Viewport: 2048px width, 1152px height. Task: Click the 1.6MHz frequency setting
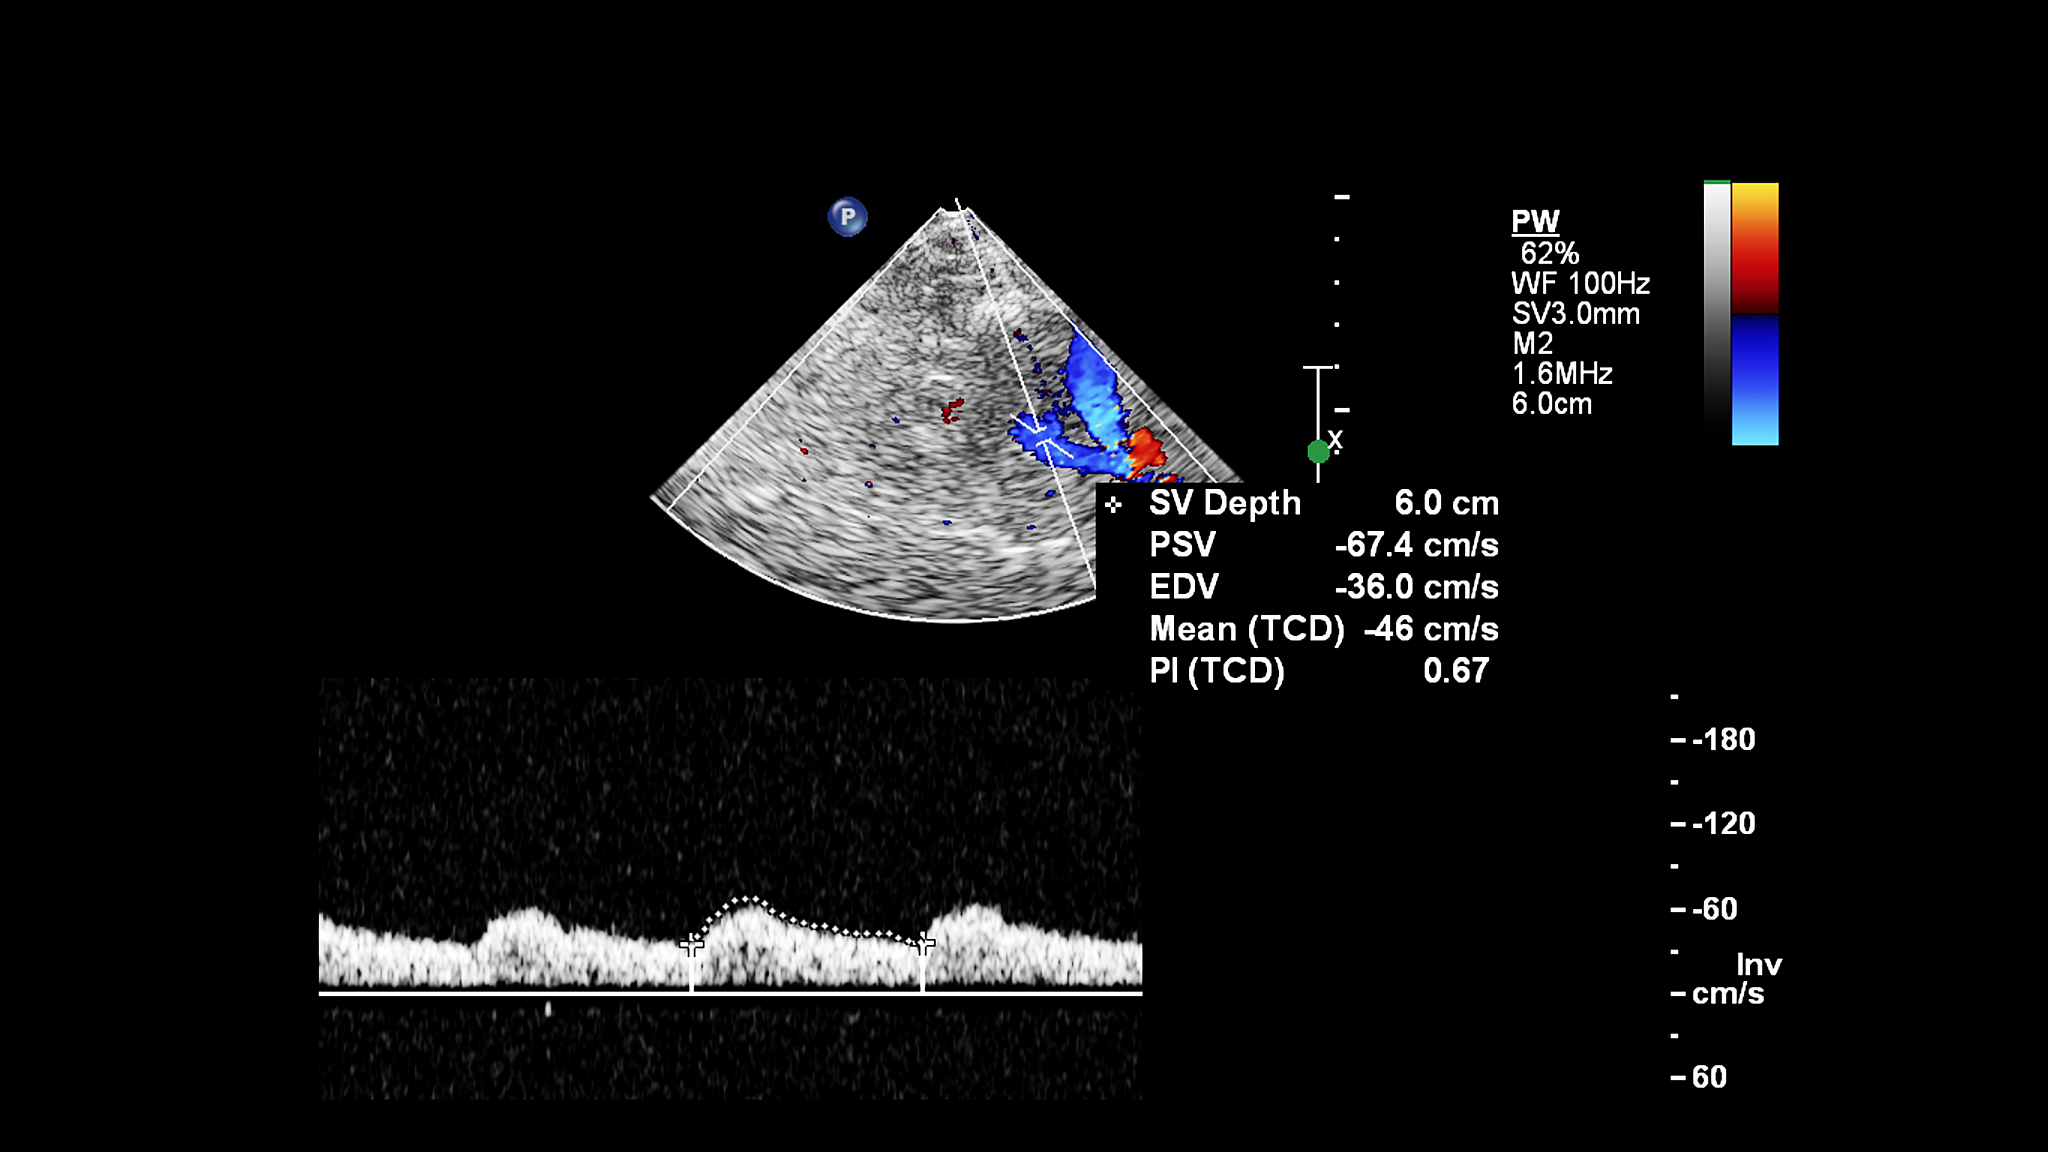[1561, 374]
